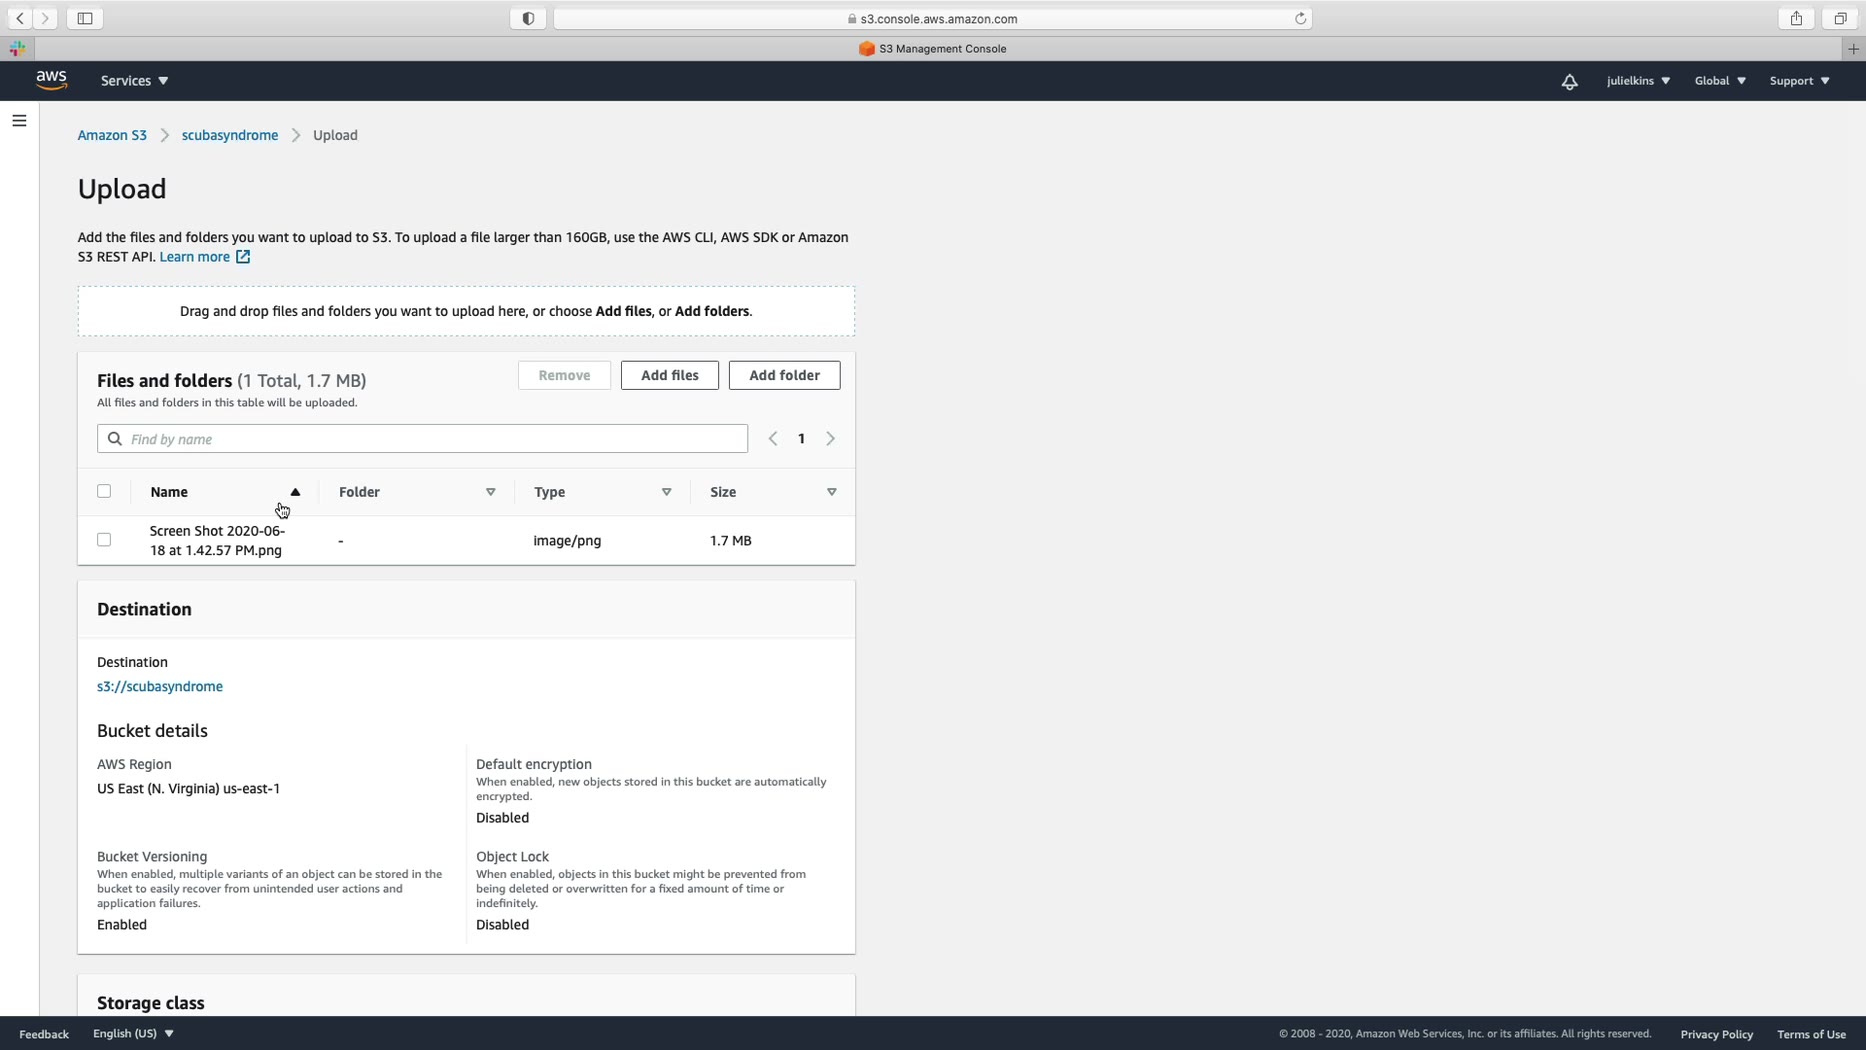The width and height of the screenshot is (1866, 1050).
Task: Open the notifications bell icon
Action: coord(1569,82)
